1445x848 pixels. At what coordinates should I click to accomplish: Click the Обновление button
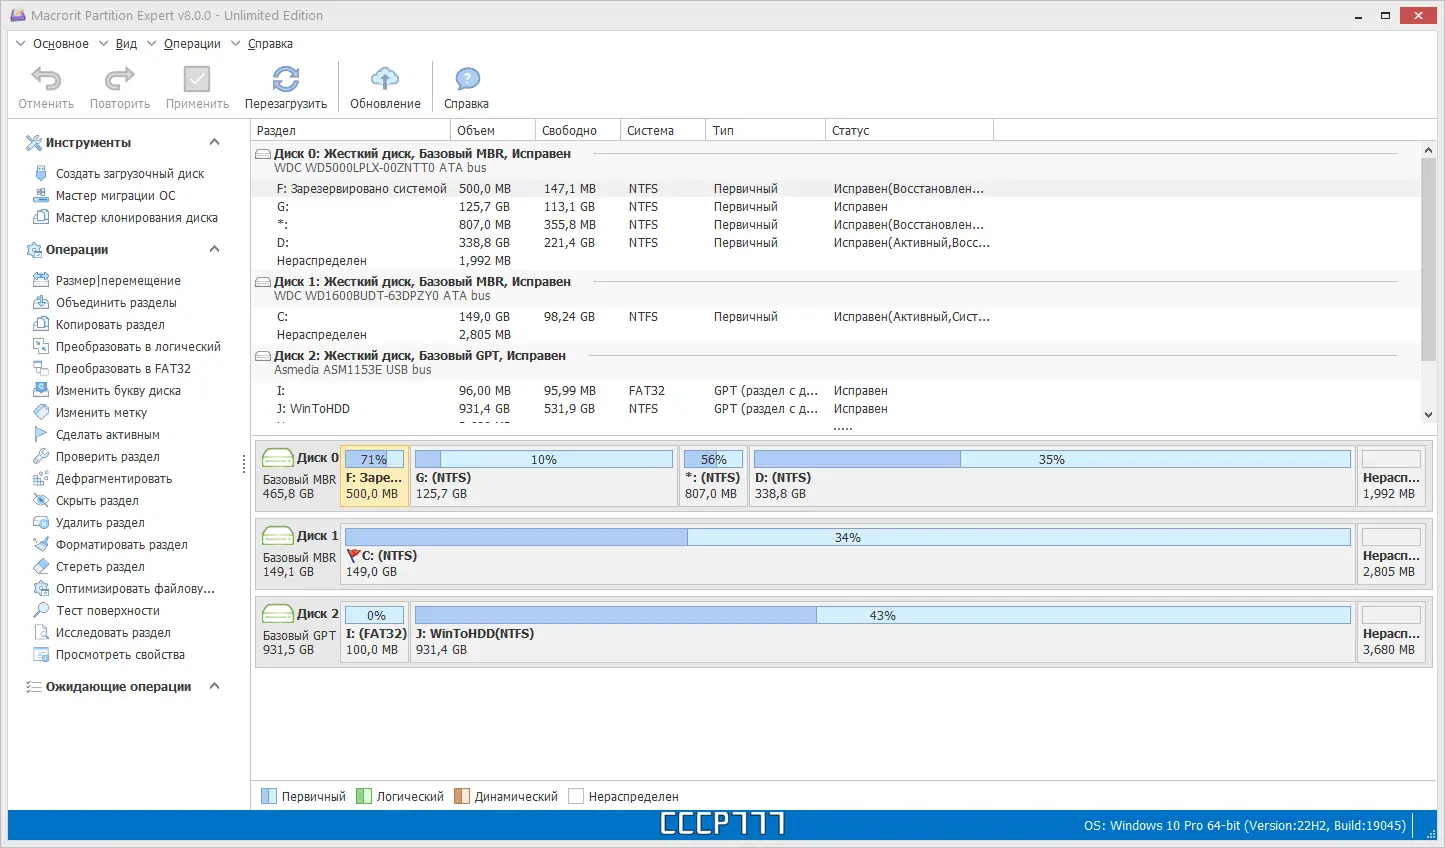385,86
